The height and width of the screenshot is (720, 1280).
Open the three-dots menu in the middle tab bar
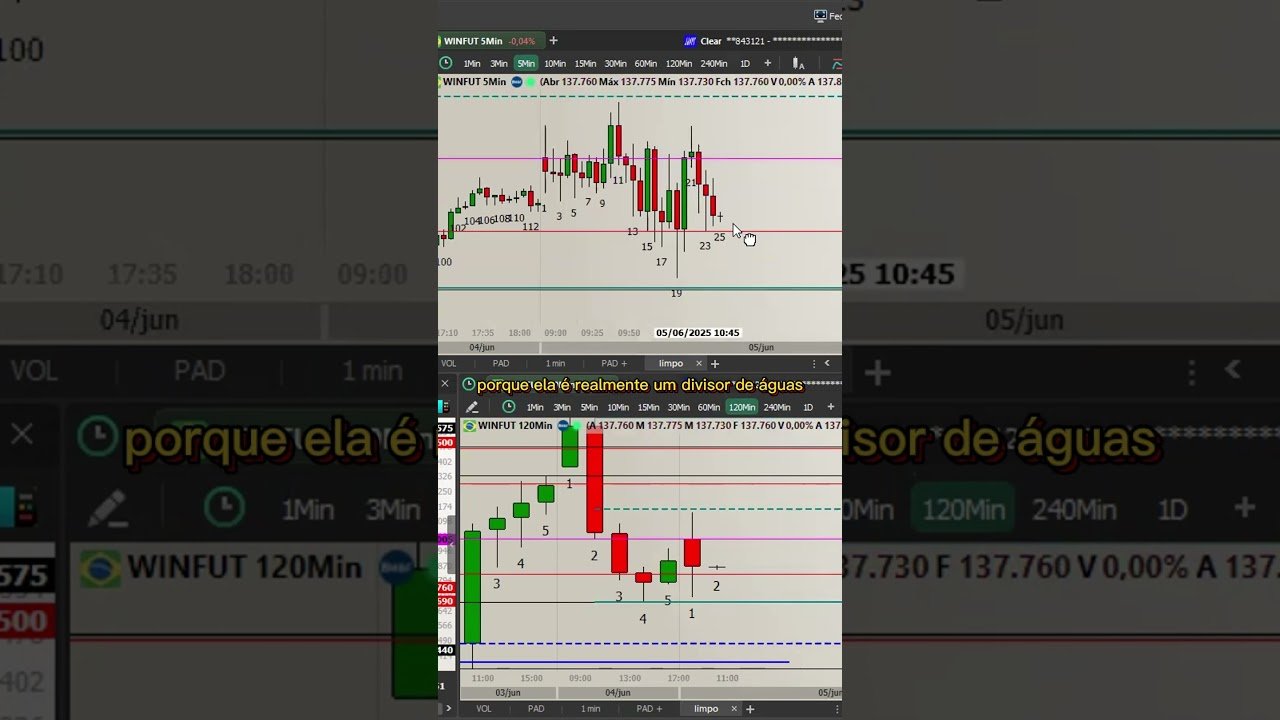814,364
